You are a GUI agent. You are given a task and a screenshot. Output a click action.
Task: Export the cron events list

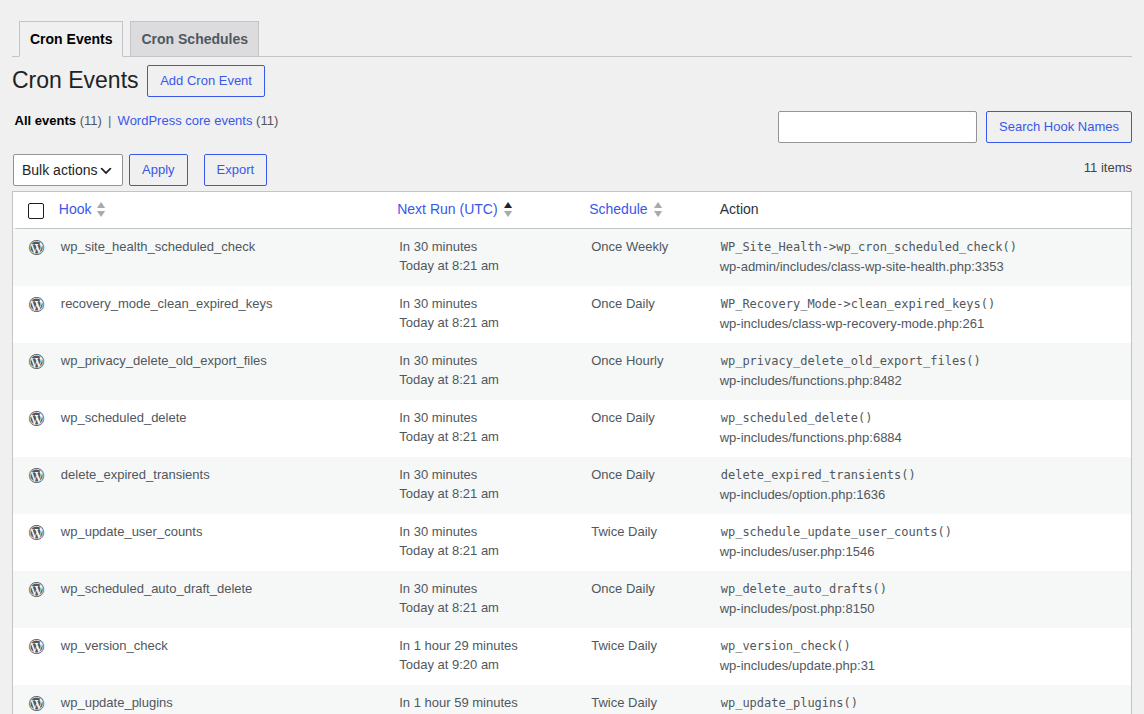[235, 170]
